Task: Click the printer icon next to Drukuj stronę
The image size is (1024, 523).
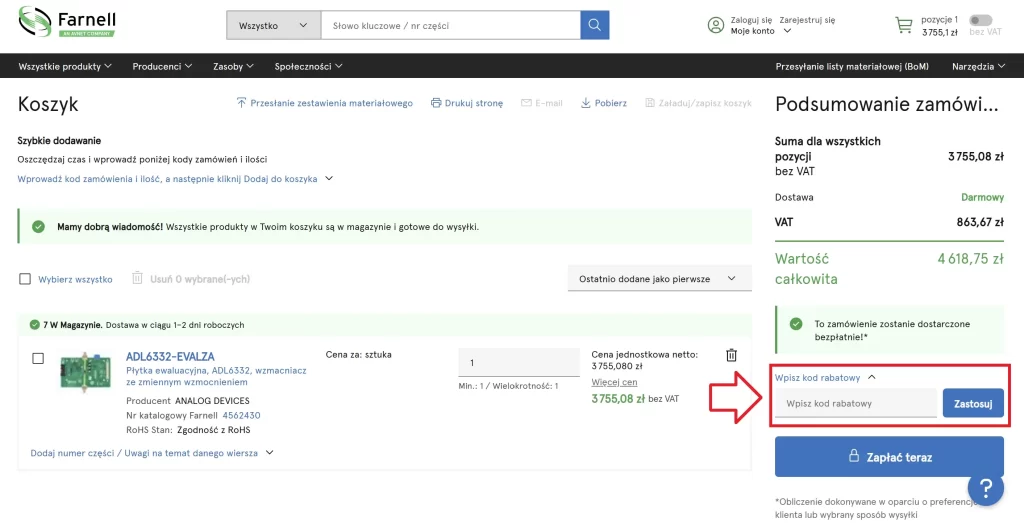Action: pyautogui.click(x=436, y=103)
